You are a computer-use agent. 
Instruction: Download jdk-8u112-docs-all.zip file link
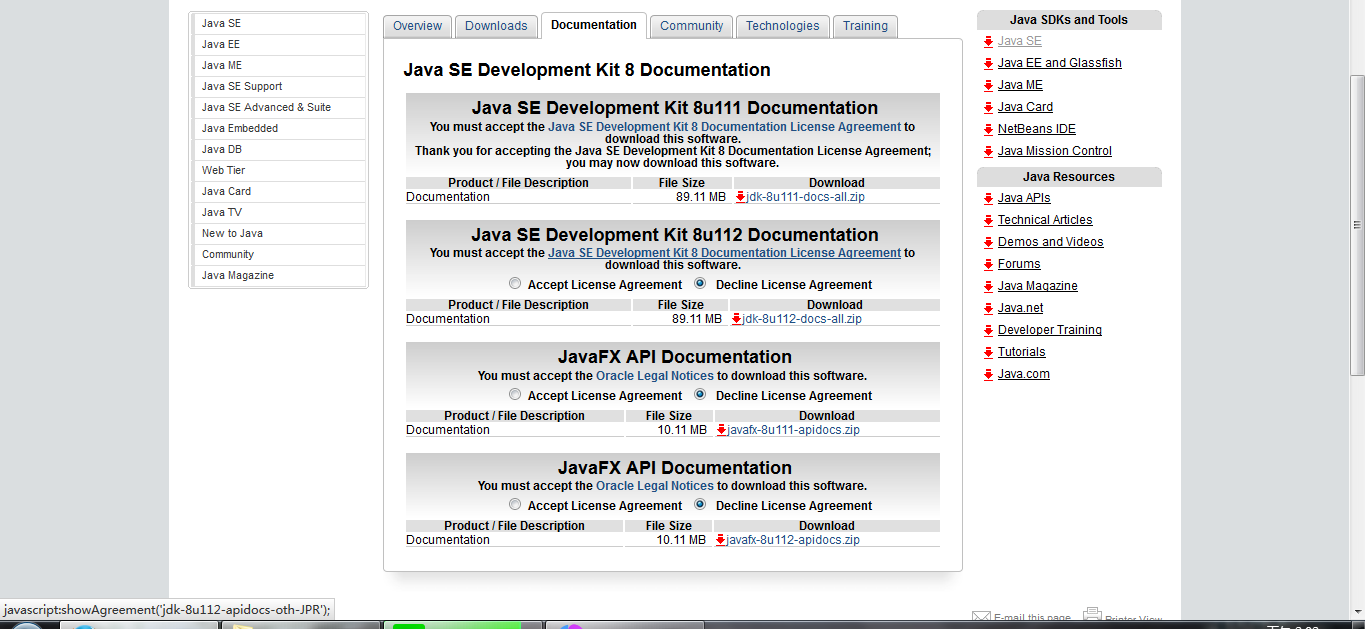[802, 319]
